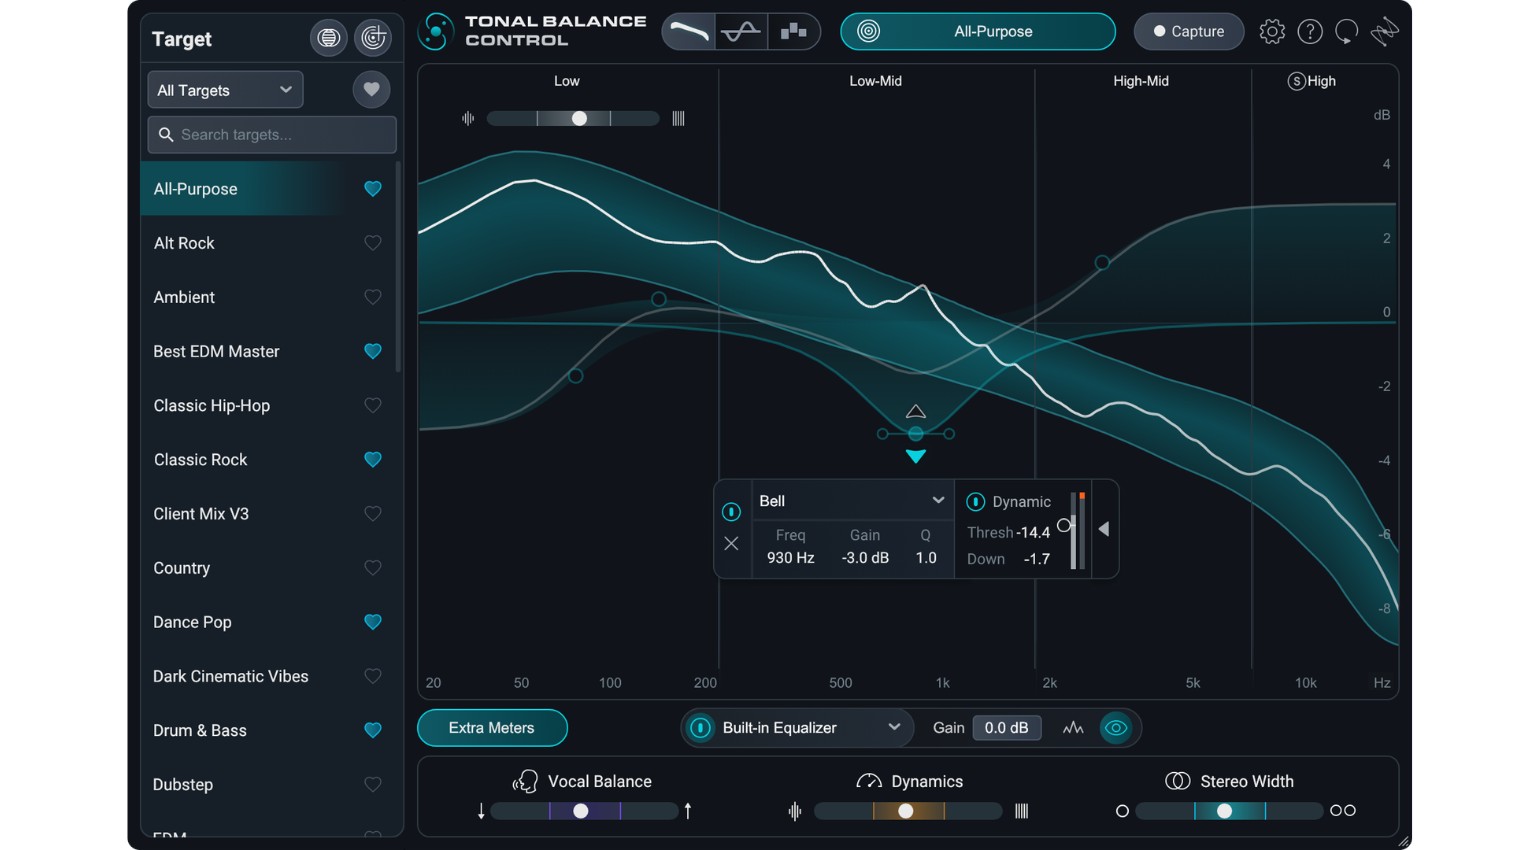Toggle favorite heart for Alt Rock
The width and height of the screenshot is (1540, 850).
(x=372, y=243)
